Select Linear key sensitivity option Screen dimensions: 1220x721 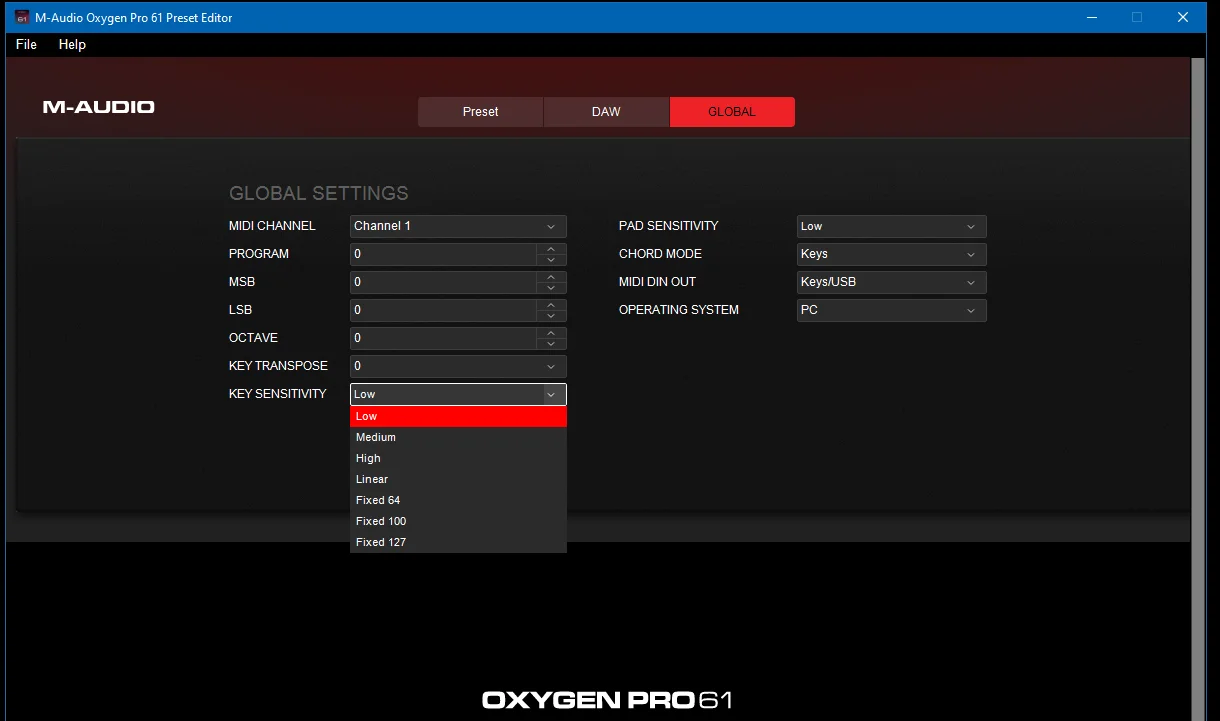coord(458,479)
